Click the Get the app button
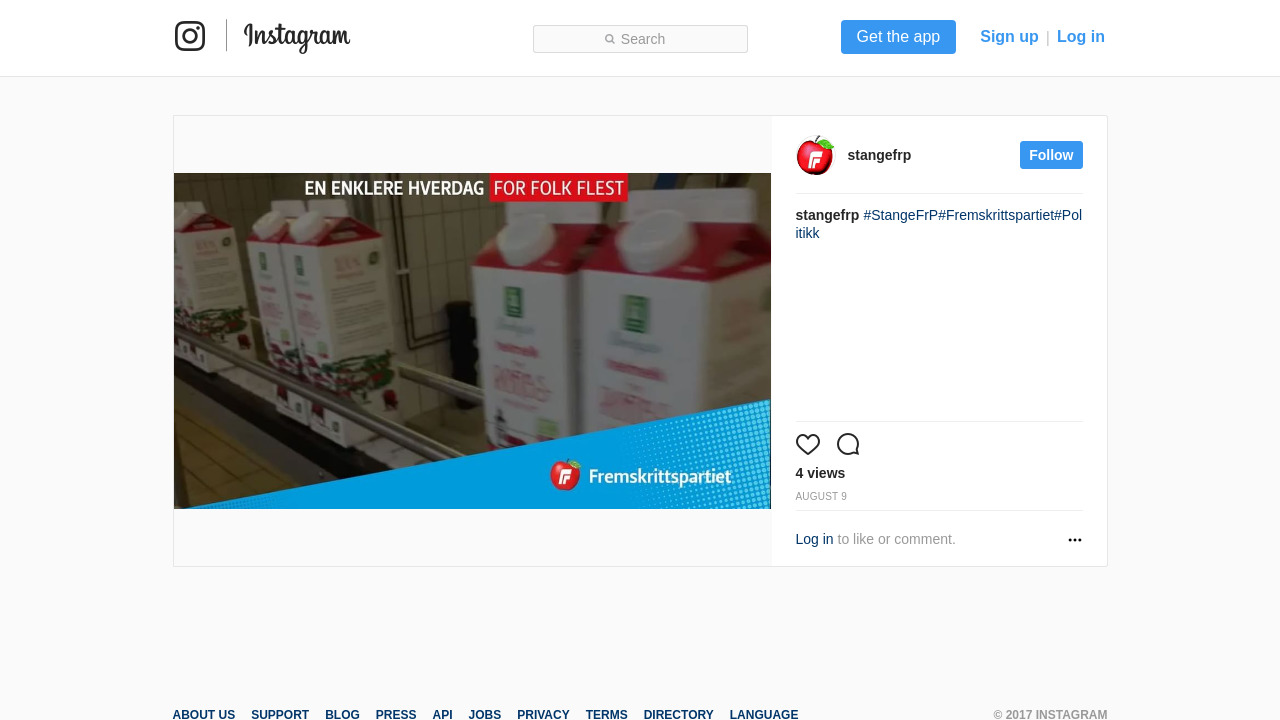1280x720 pixels. click(x=898, y=37)
